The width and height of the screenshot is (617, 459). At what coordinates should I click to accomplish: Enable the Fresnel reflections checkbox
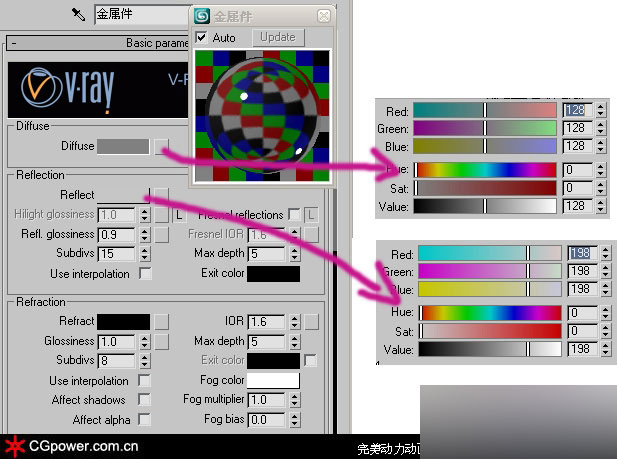pos(294,215)
